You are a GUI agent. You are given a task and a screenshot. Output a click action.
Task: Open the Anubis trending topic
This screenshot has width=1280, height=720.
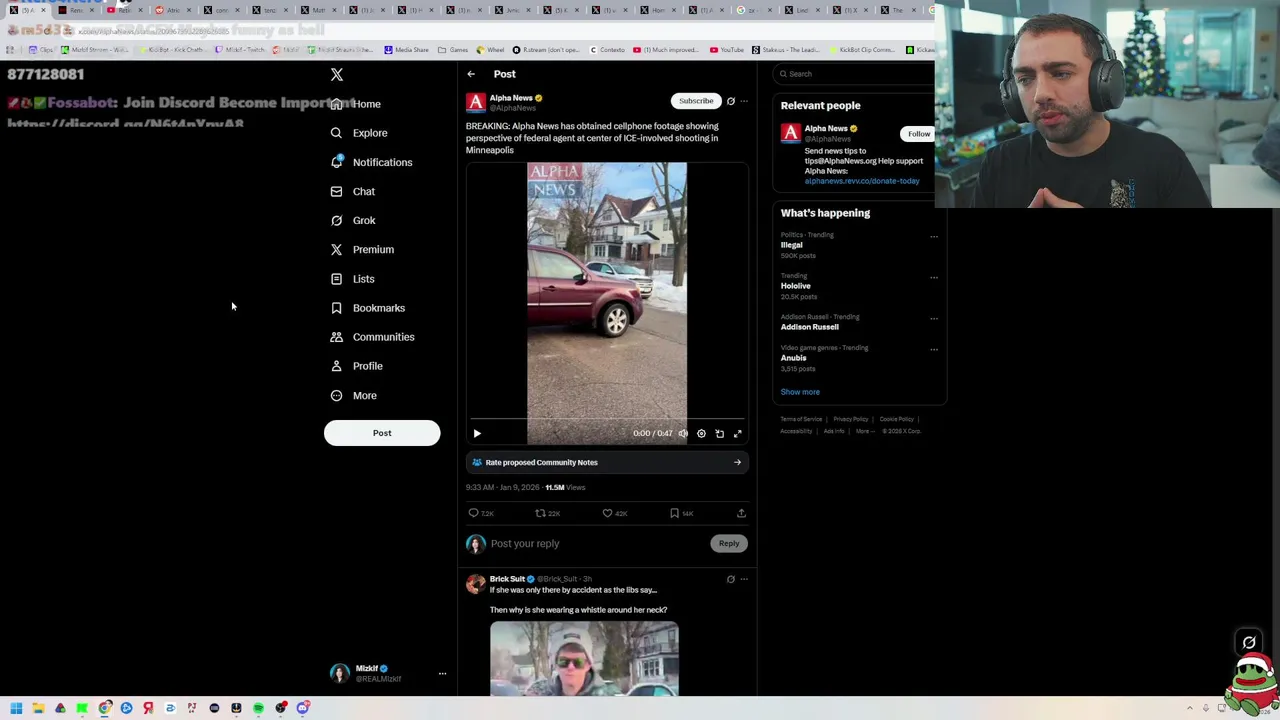[794, 358]
